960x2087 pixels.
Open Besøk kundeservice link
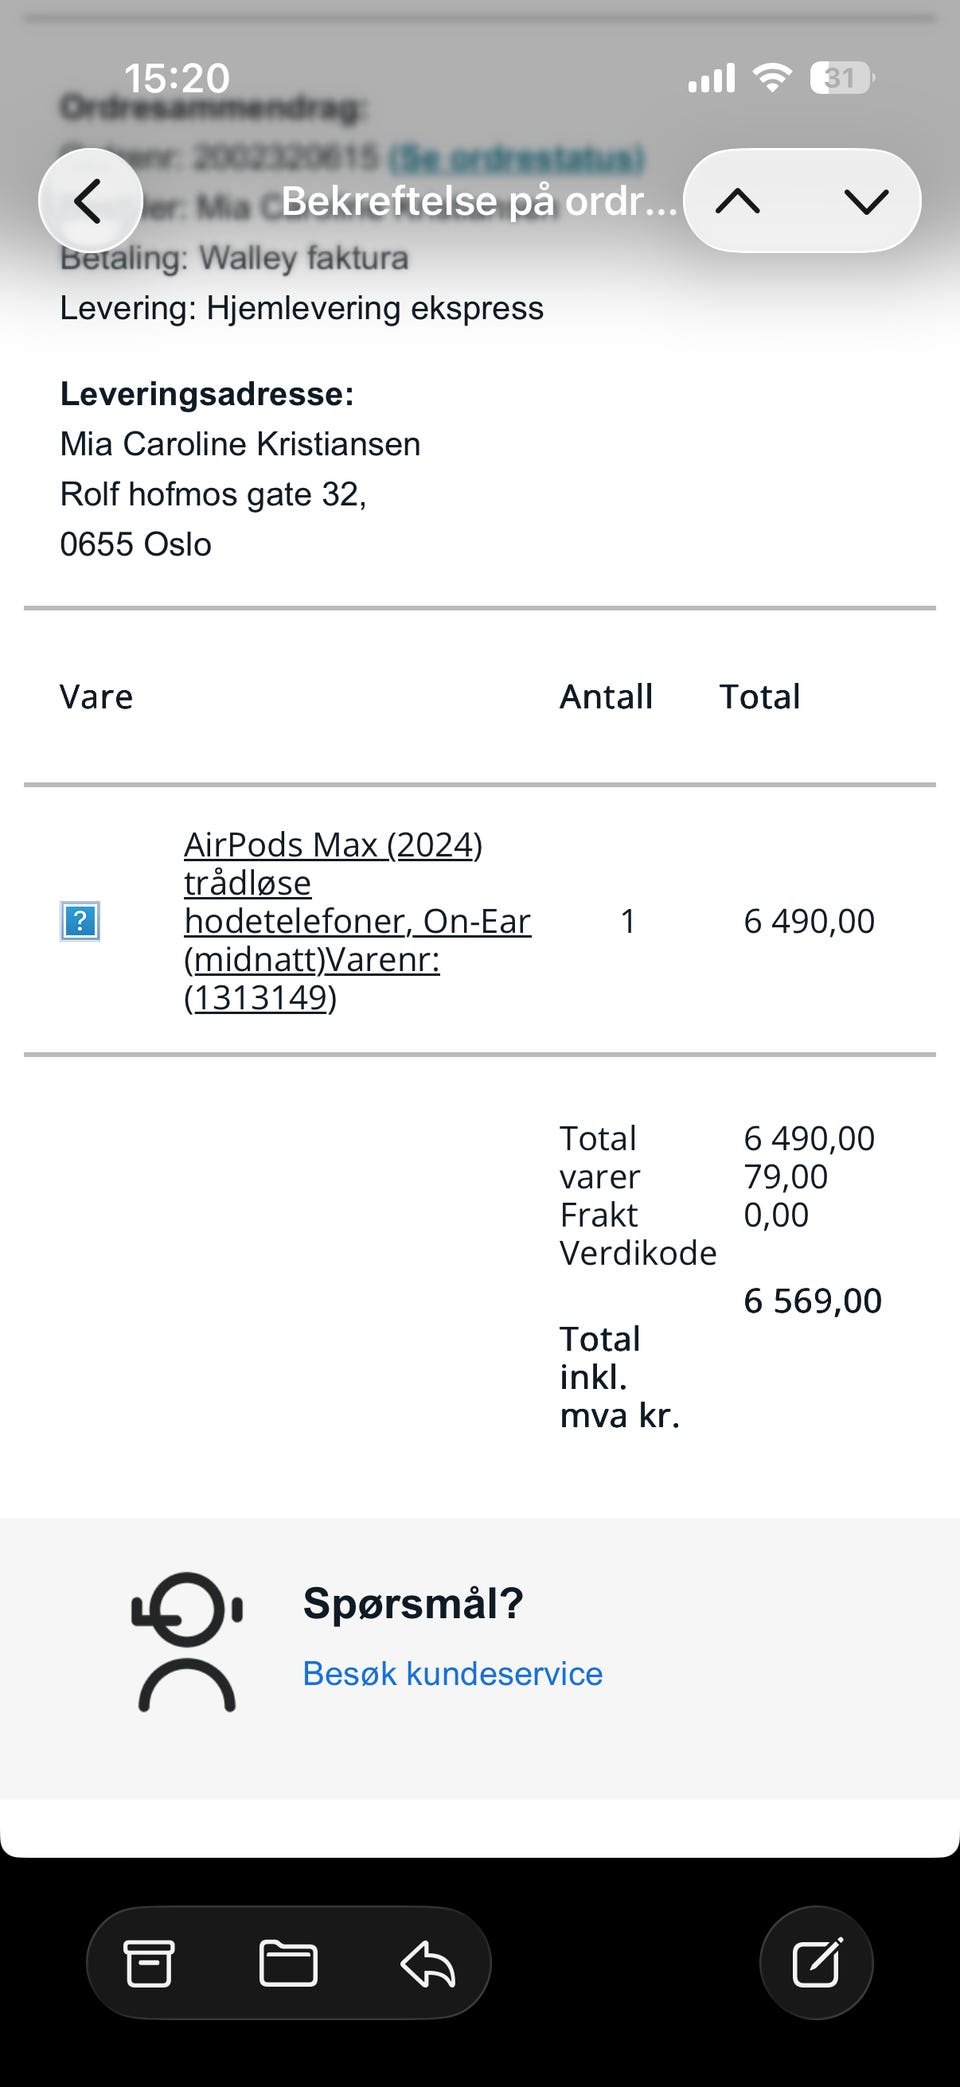point(453,1673)
